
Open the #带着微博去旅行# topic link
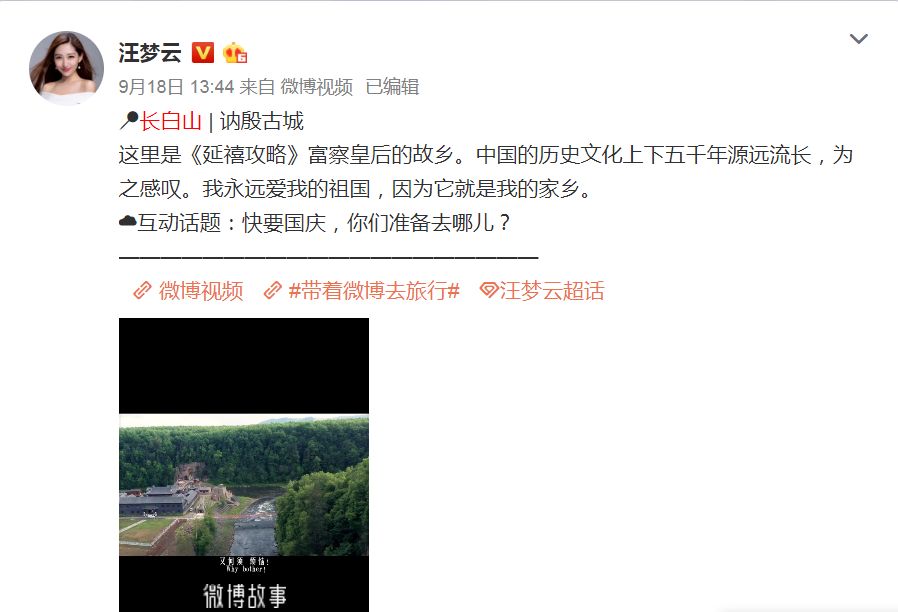374,291
